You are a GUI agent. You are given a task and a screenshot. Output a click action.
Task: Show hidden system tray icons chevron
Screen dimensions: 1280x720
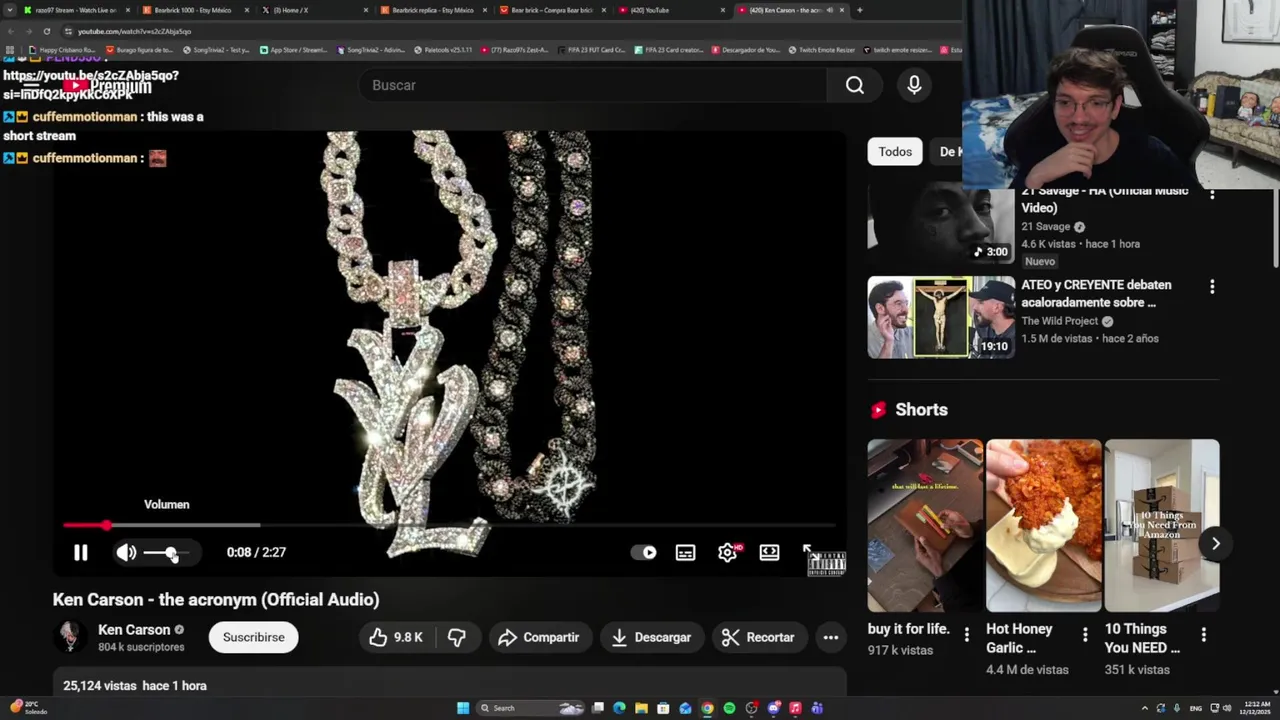pos(1145,708)
